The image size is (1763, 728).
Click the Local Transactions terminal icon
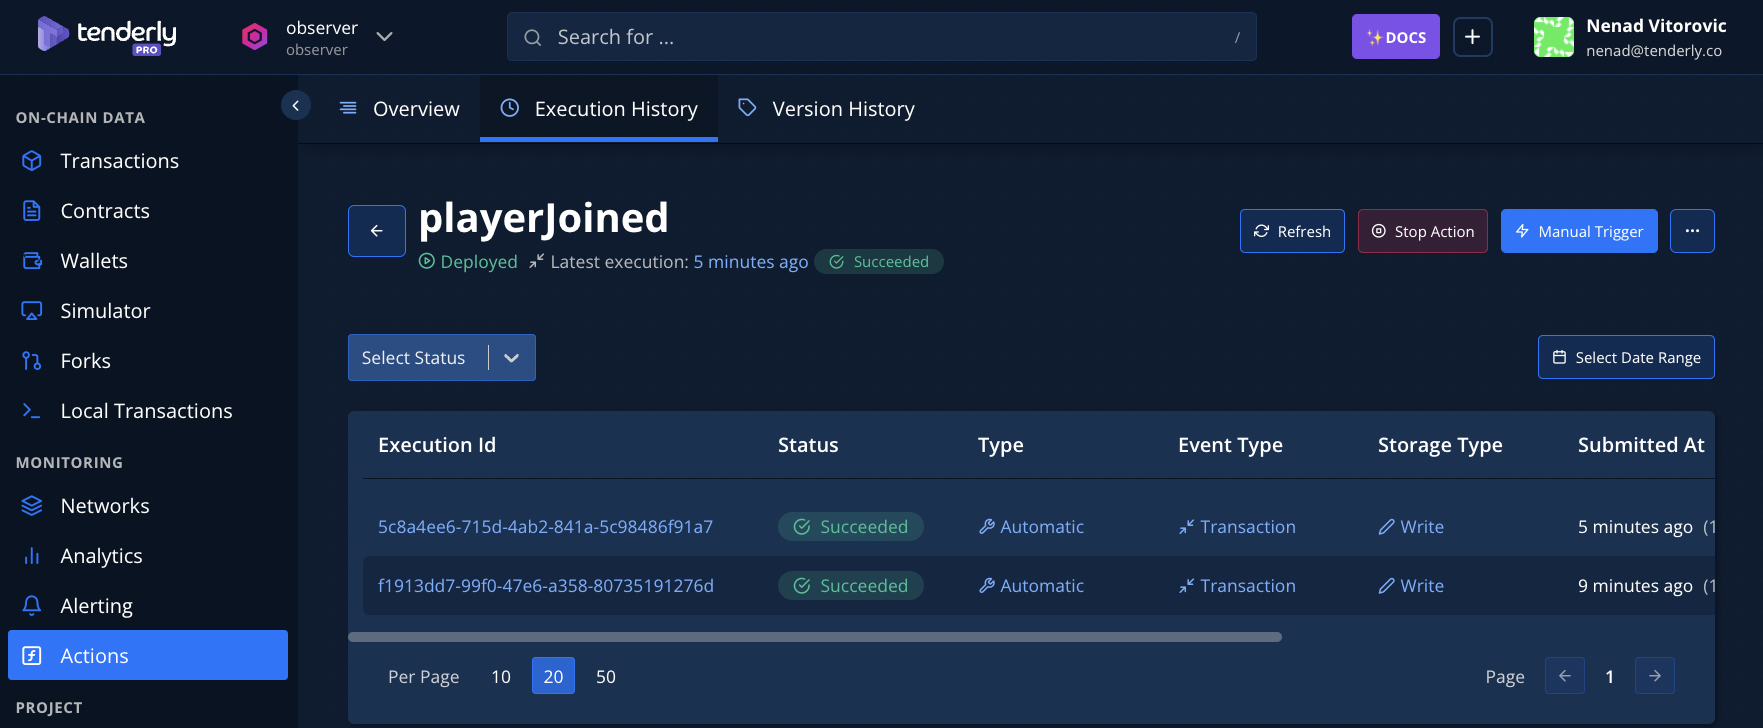click(x=32, y=411)
